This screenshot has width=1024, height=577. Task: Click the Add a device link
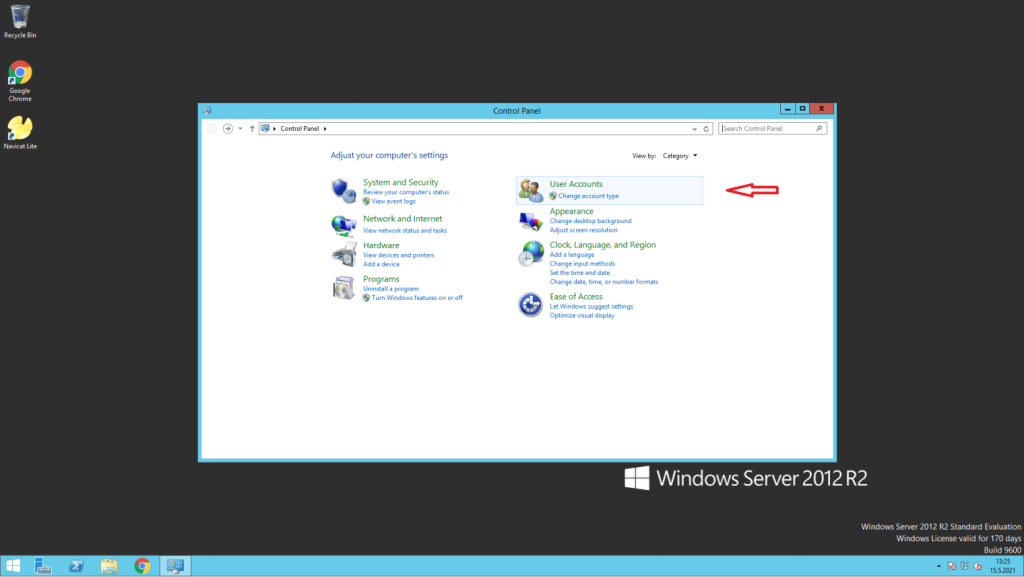(381, 264)
